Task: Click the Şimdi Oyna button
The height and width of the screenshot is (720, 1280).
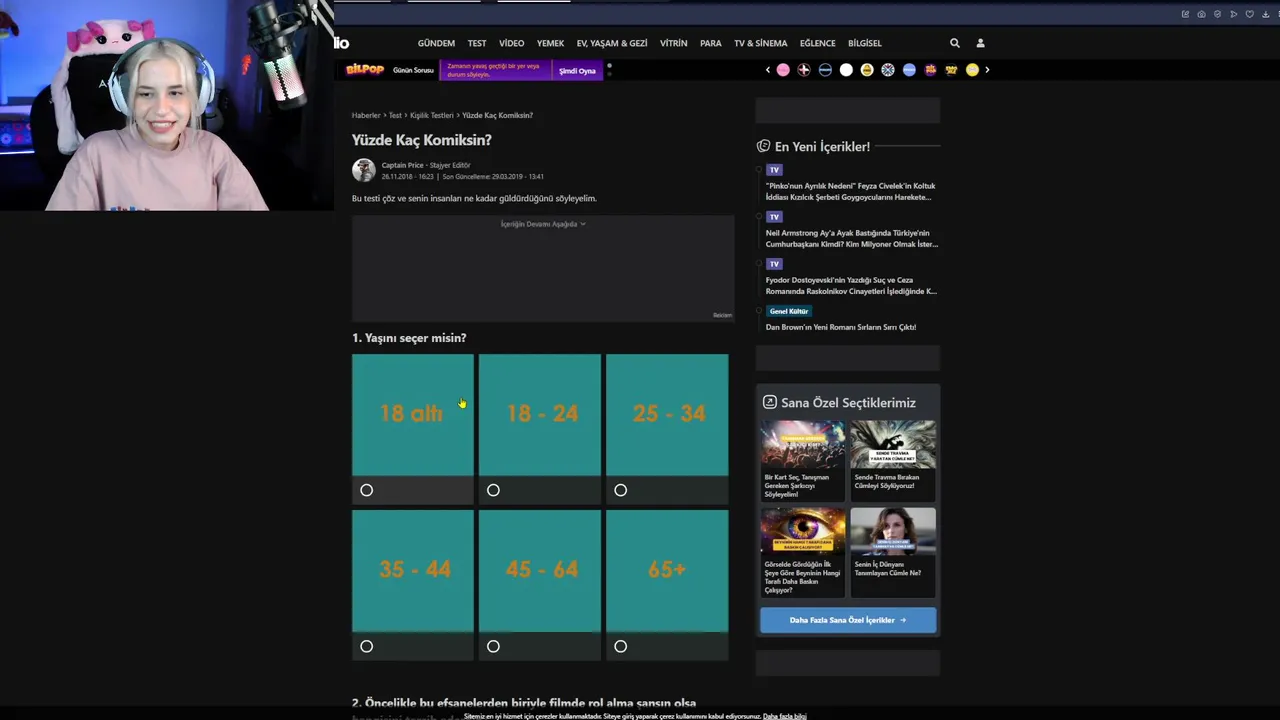Action: (577, 71)
